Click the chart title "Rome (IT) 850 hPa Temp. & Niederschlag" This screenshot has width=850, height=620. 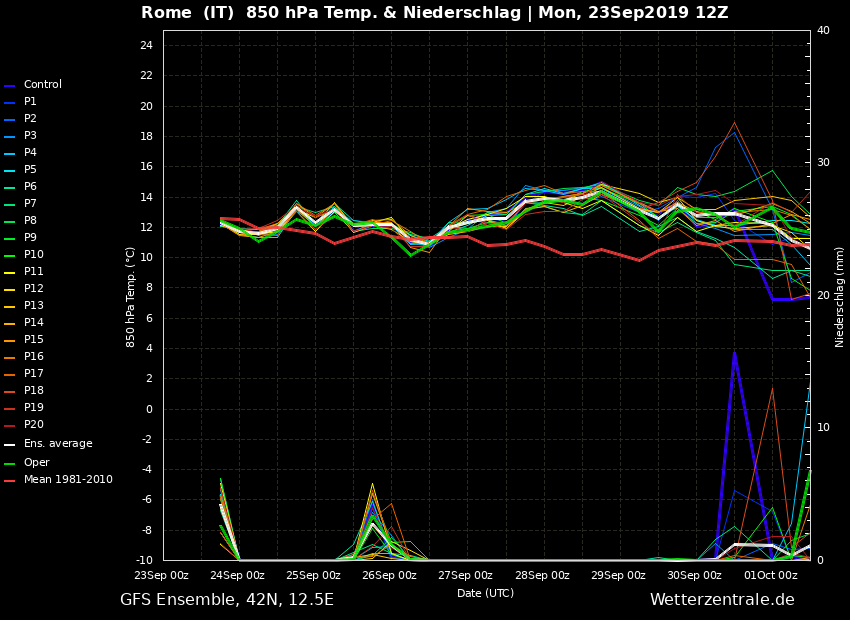click(331, 12)
